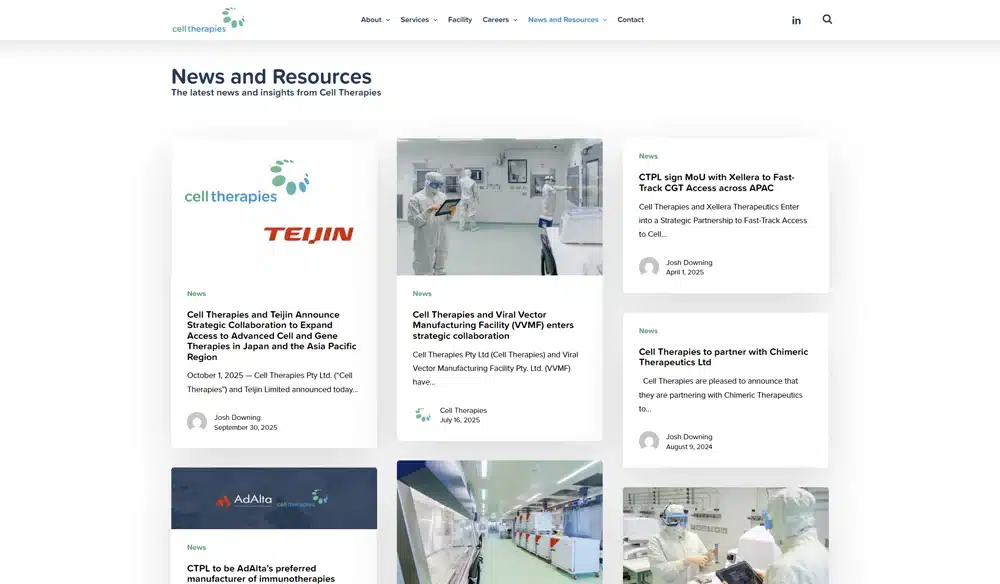This screenshot has height=584, width=1000.
Task: Open the News and Resources menu
Action: coord(567,20)
